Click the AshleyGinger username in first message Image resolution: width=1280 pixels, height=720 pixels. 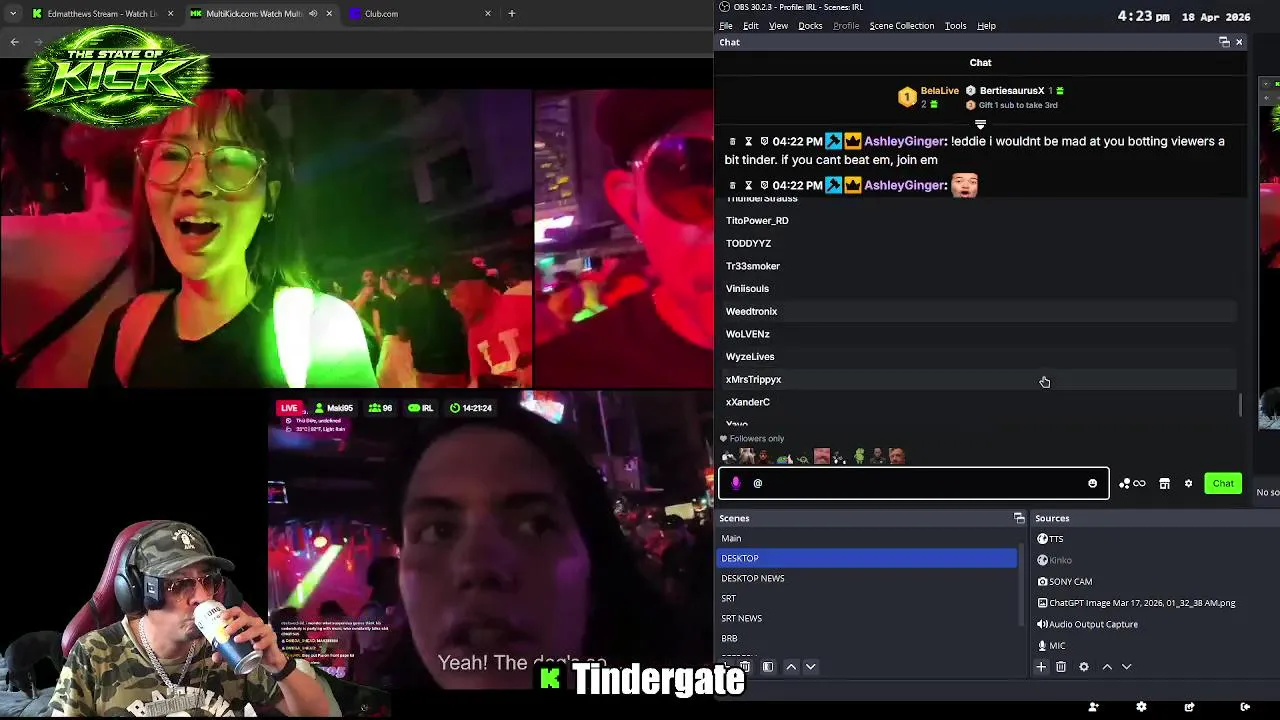904,142
